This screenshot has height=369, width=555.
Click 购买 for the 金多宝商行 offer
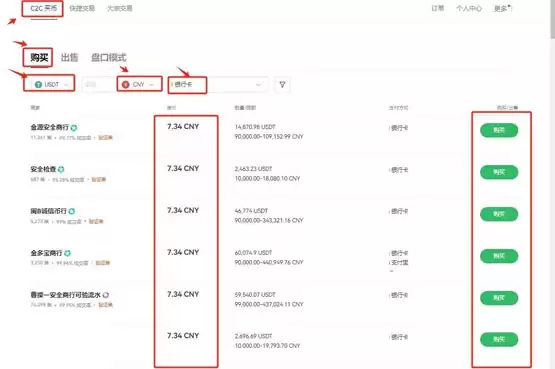[x=499, y=256]
